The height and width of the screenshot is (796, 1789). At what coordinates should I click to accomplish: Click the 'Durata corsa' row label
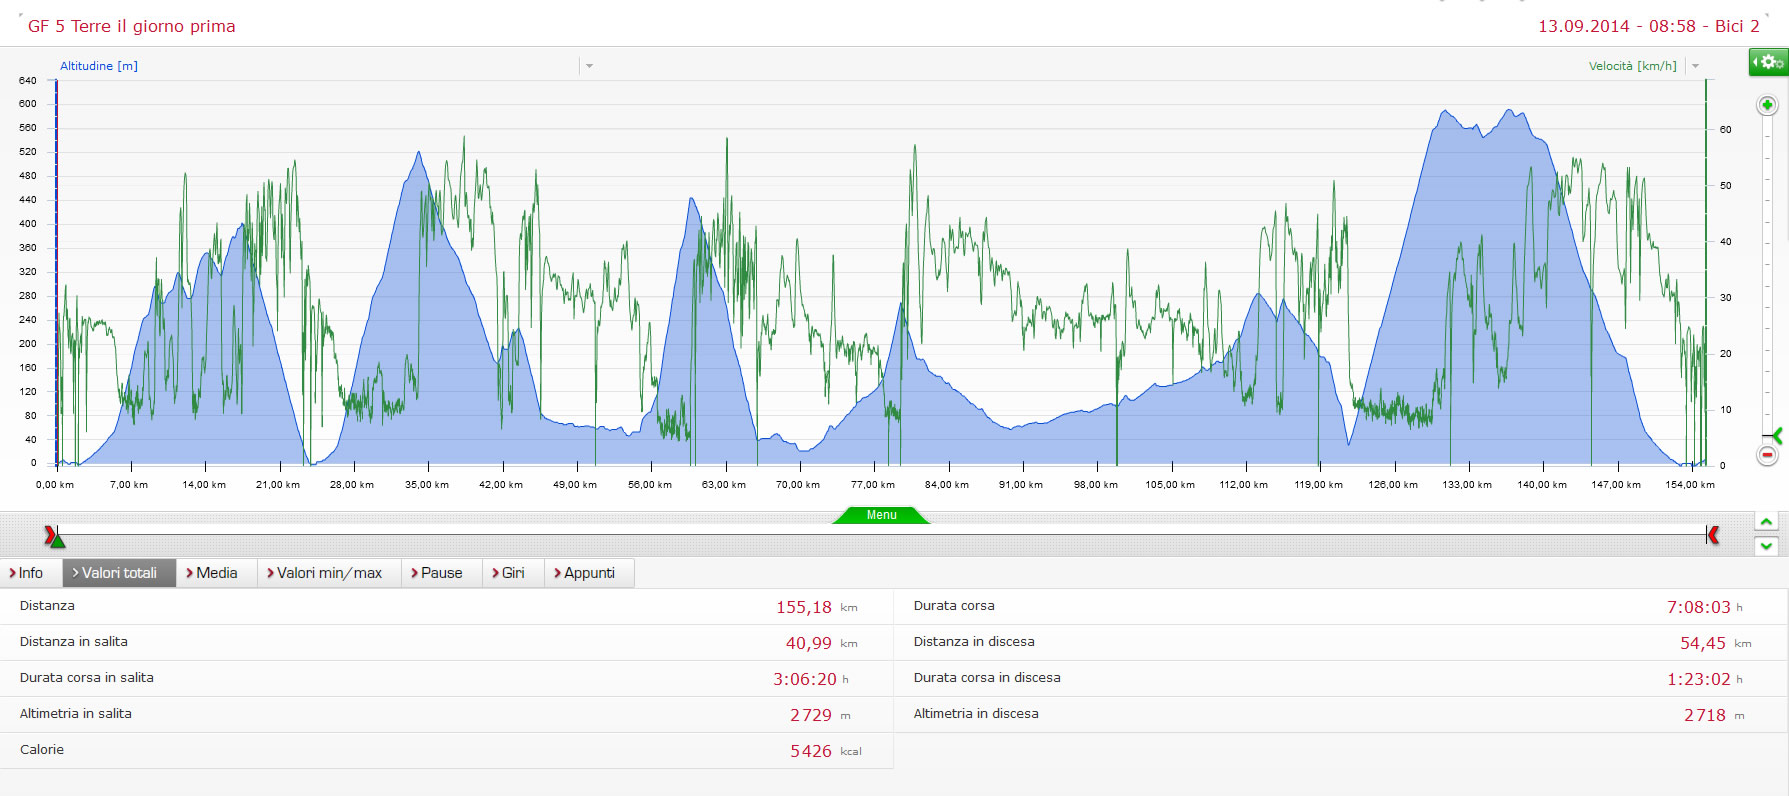[x=954, y=605]
